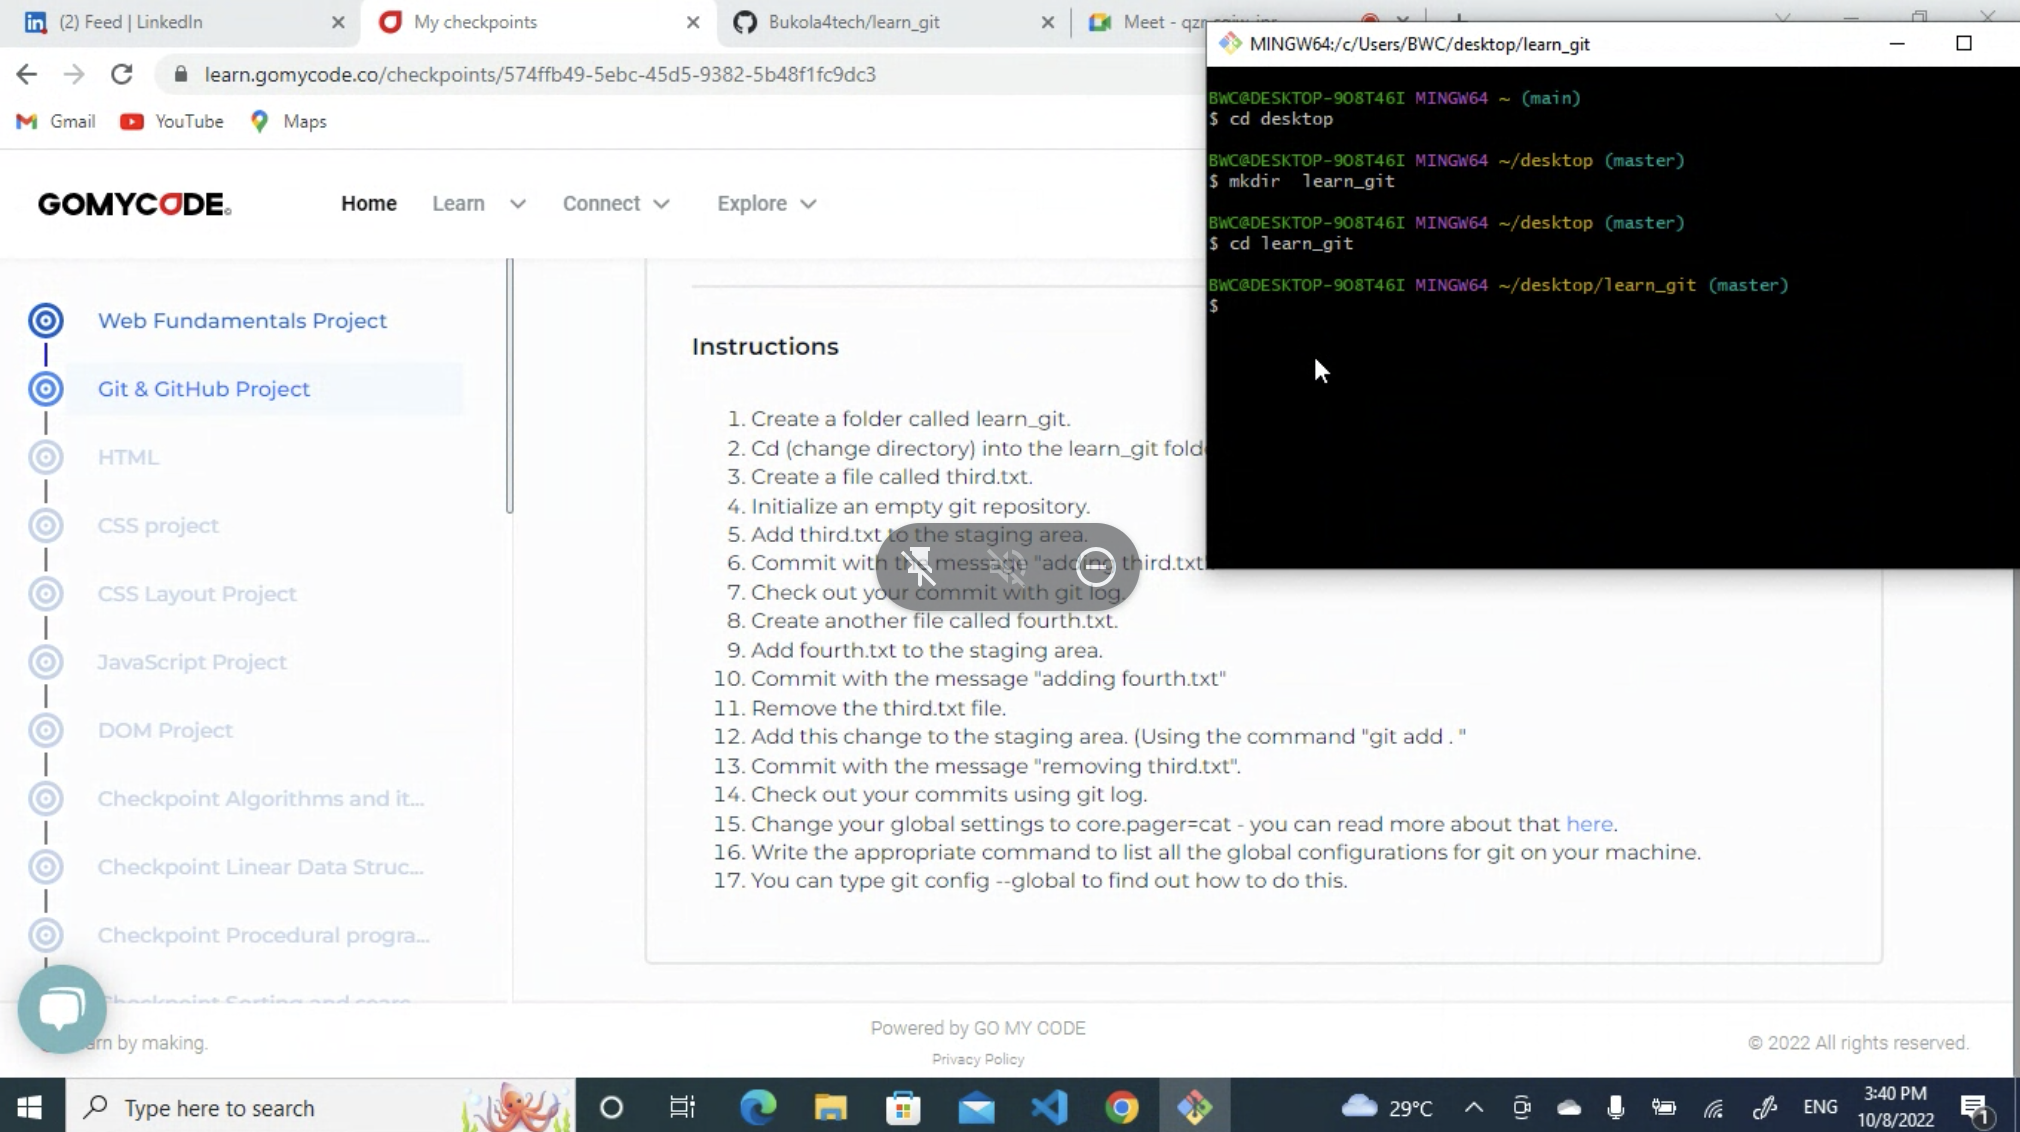Select Git & GitHub Project checkpoint

[204, 389]
